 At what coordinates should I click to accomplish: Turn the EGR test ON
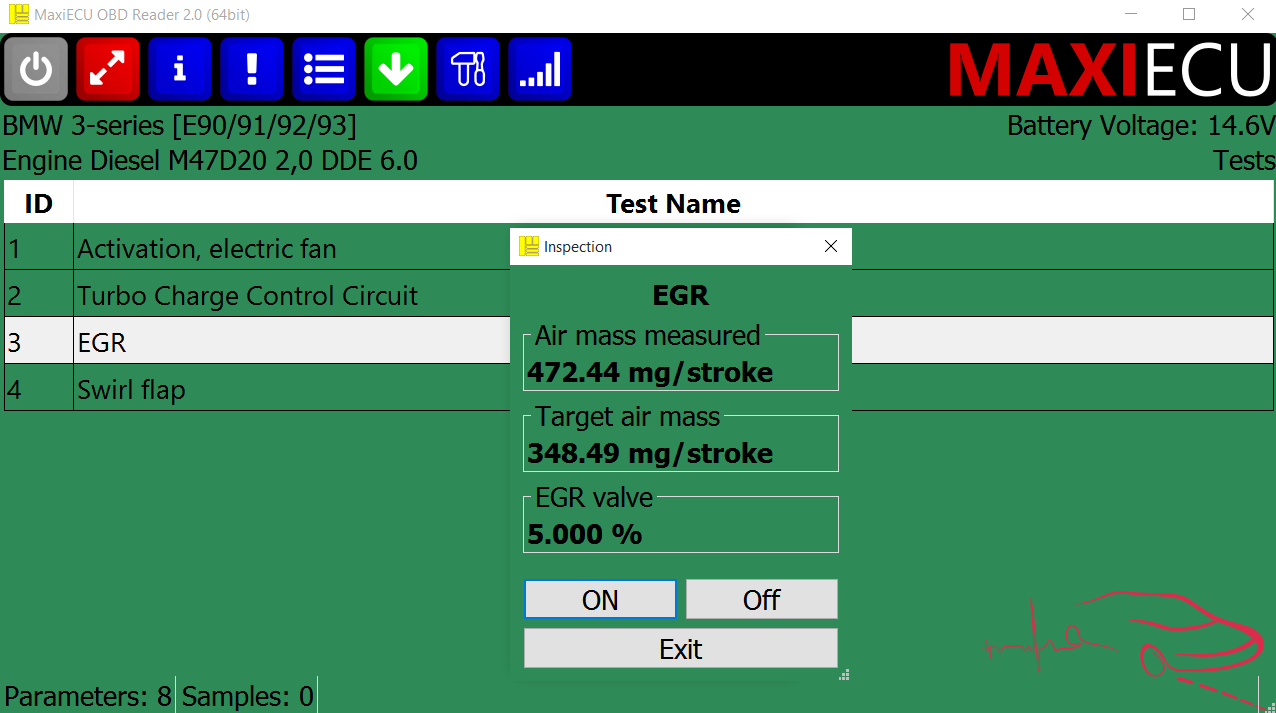[x=600, y=599]
